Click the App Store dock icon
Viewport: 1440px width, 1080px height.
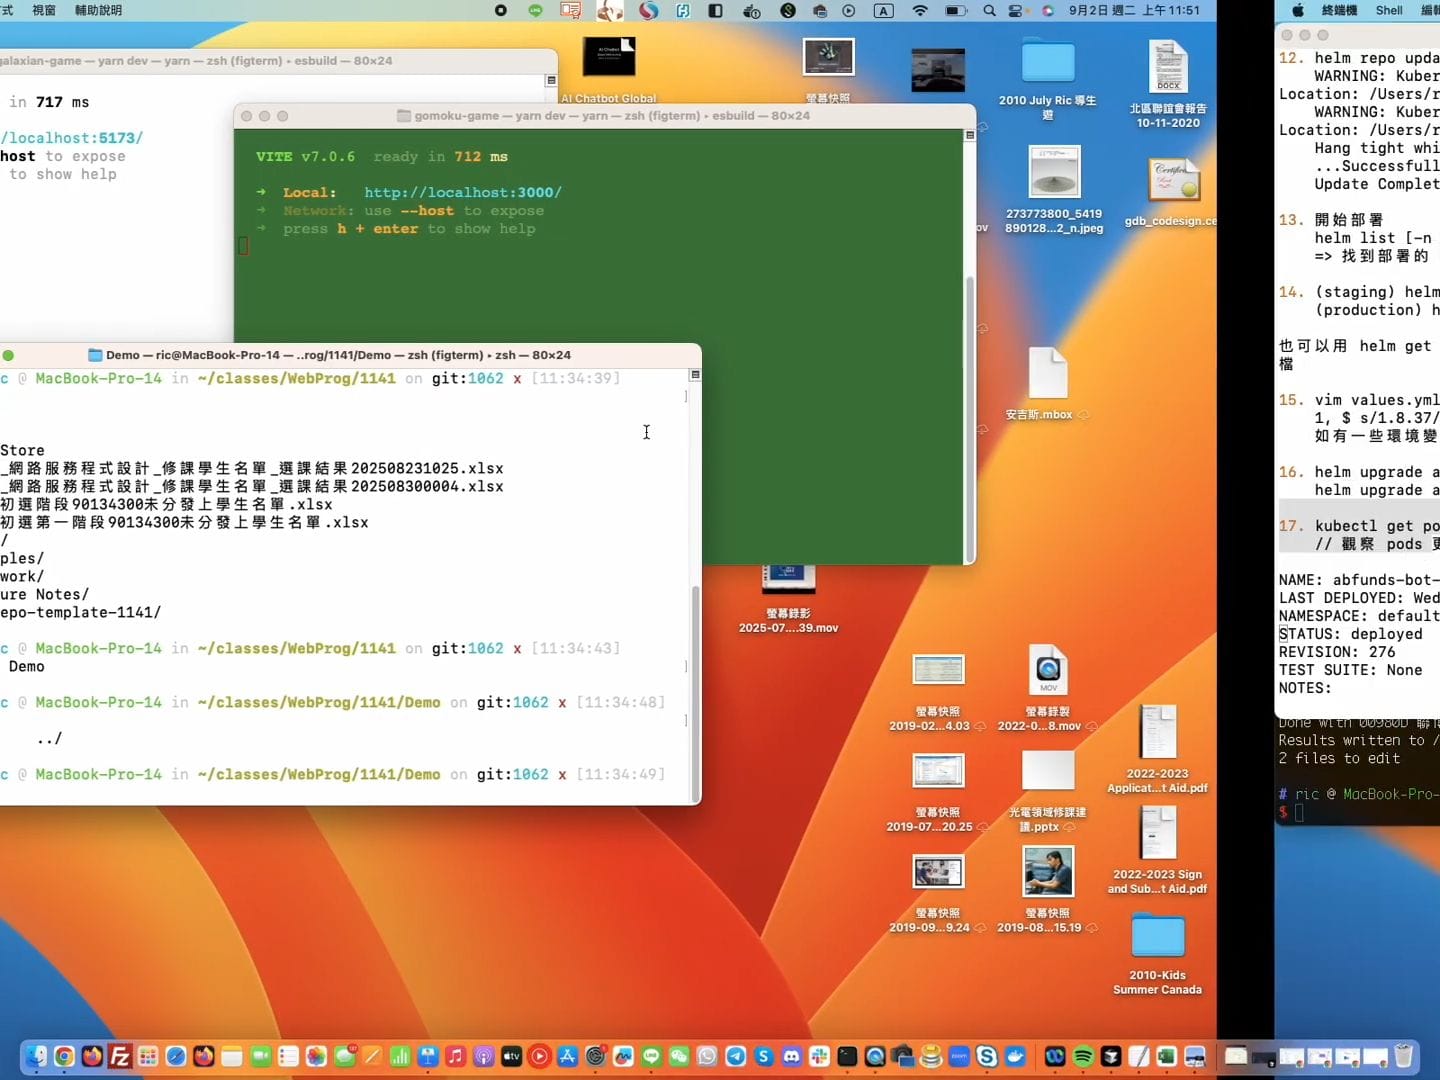(567, 1056)
